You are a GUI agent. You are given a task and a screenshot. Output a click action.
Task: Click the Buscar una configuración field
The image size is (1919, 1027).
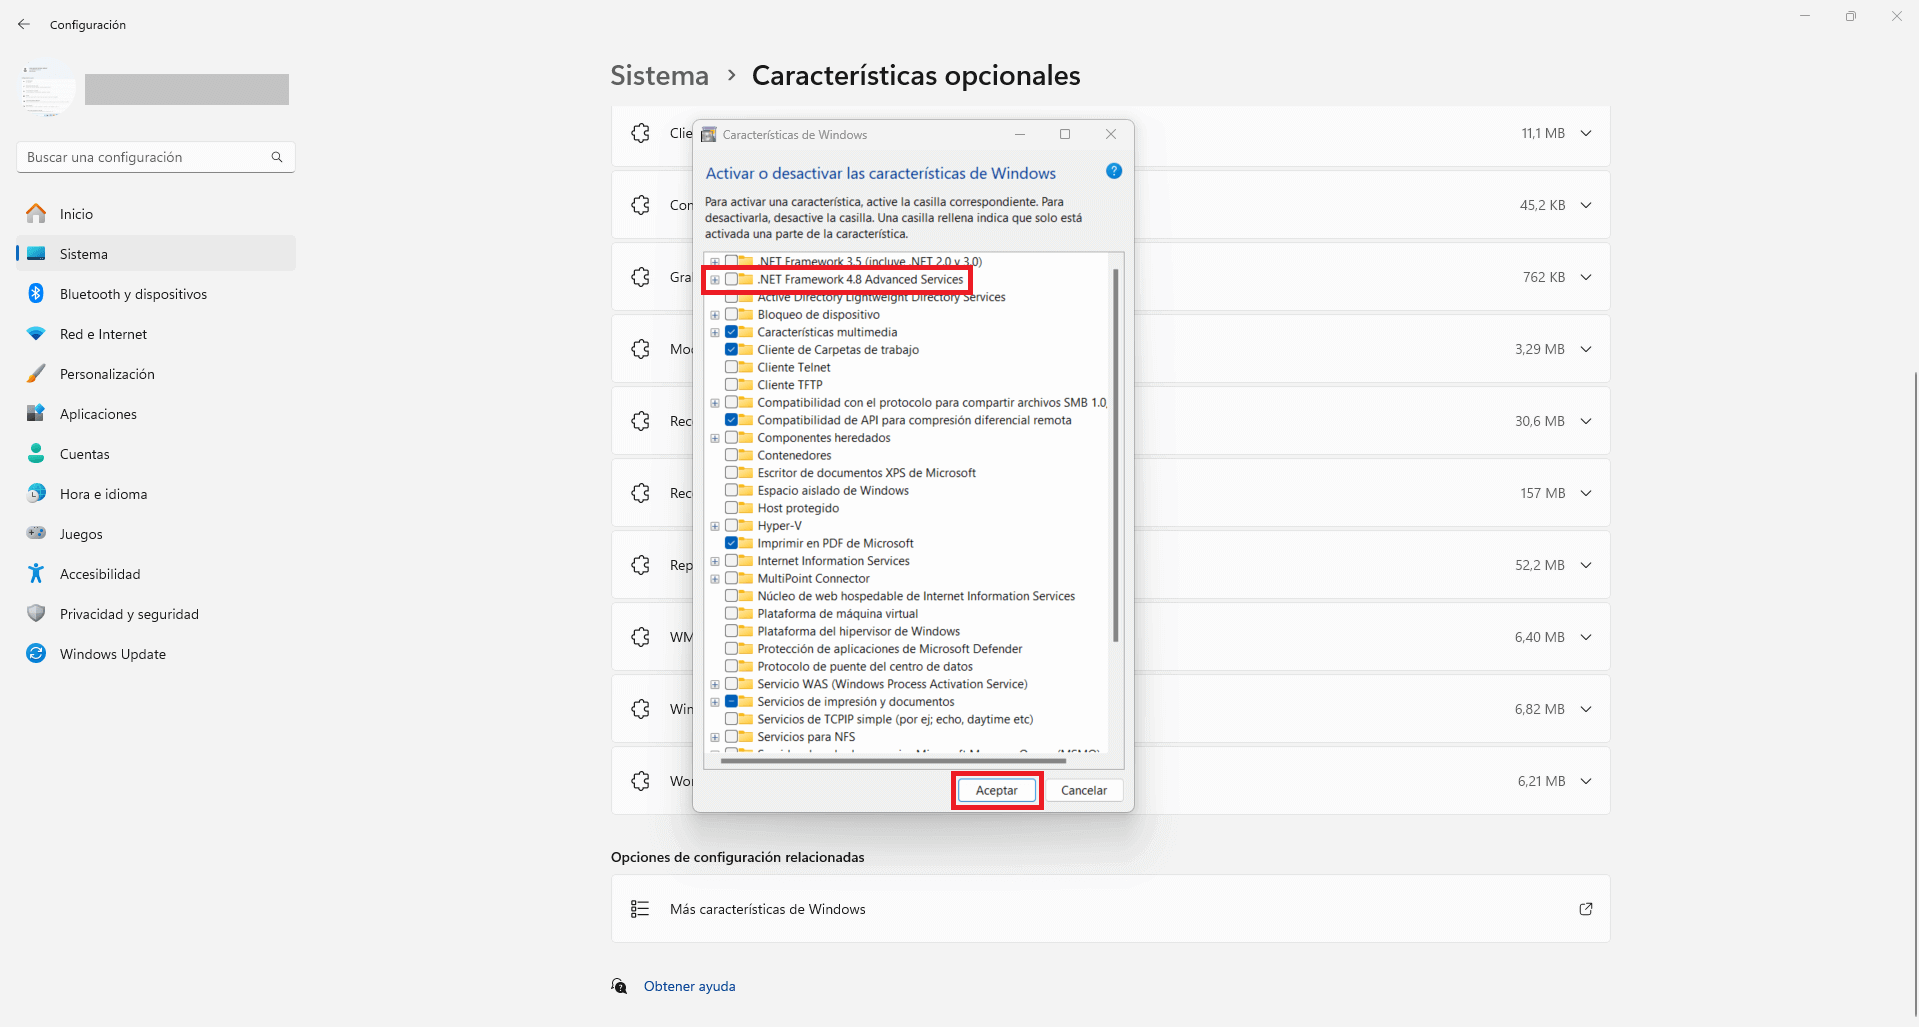pos(156,157)
